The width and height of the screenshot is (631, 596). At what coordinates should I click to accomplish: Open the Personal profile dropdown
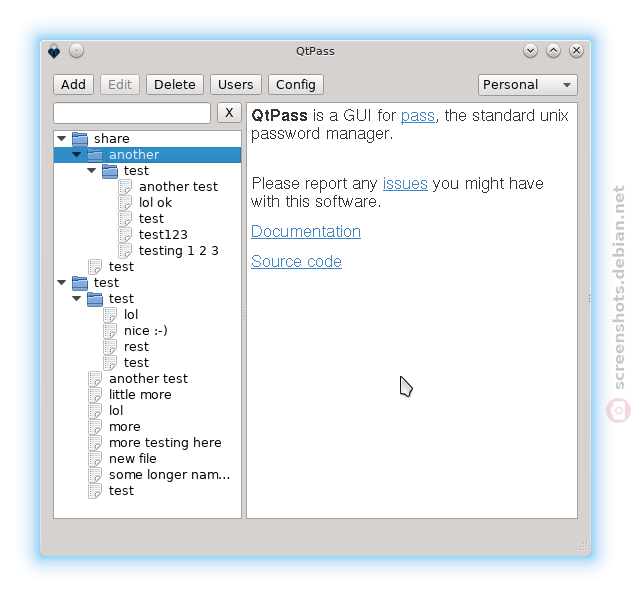tap(528, 85)
